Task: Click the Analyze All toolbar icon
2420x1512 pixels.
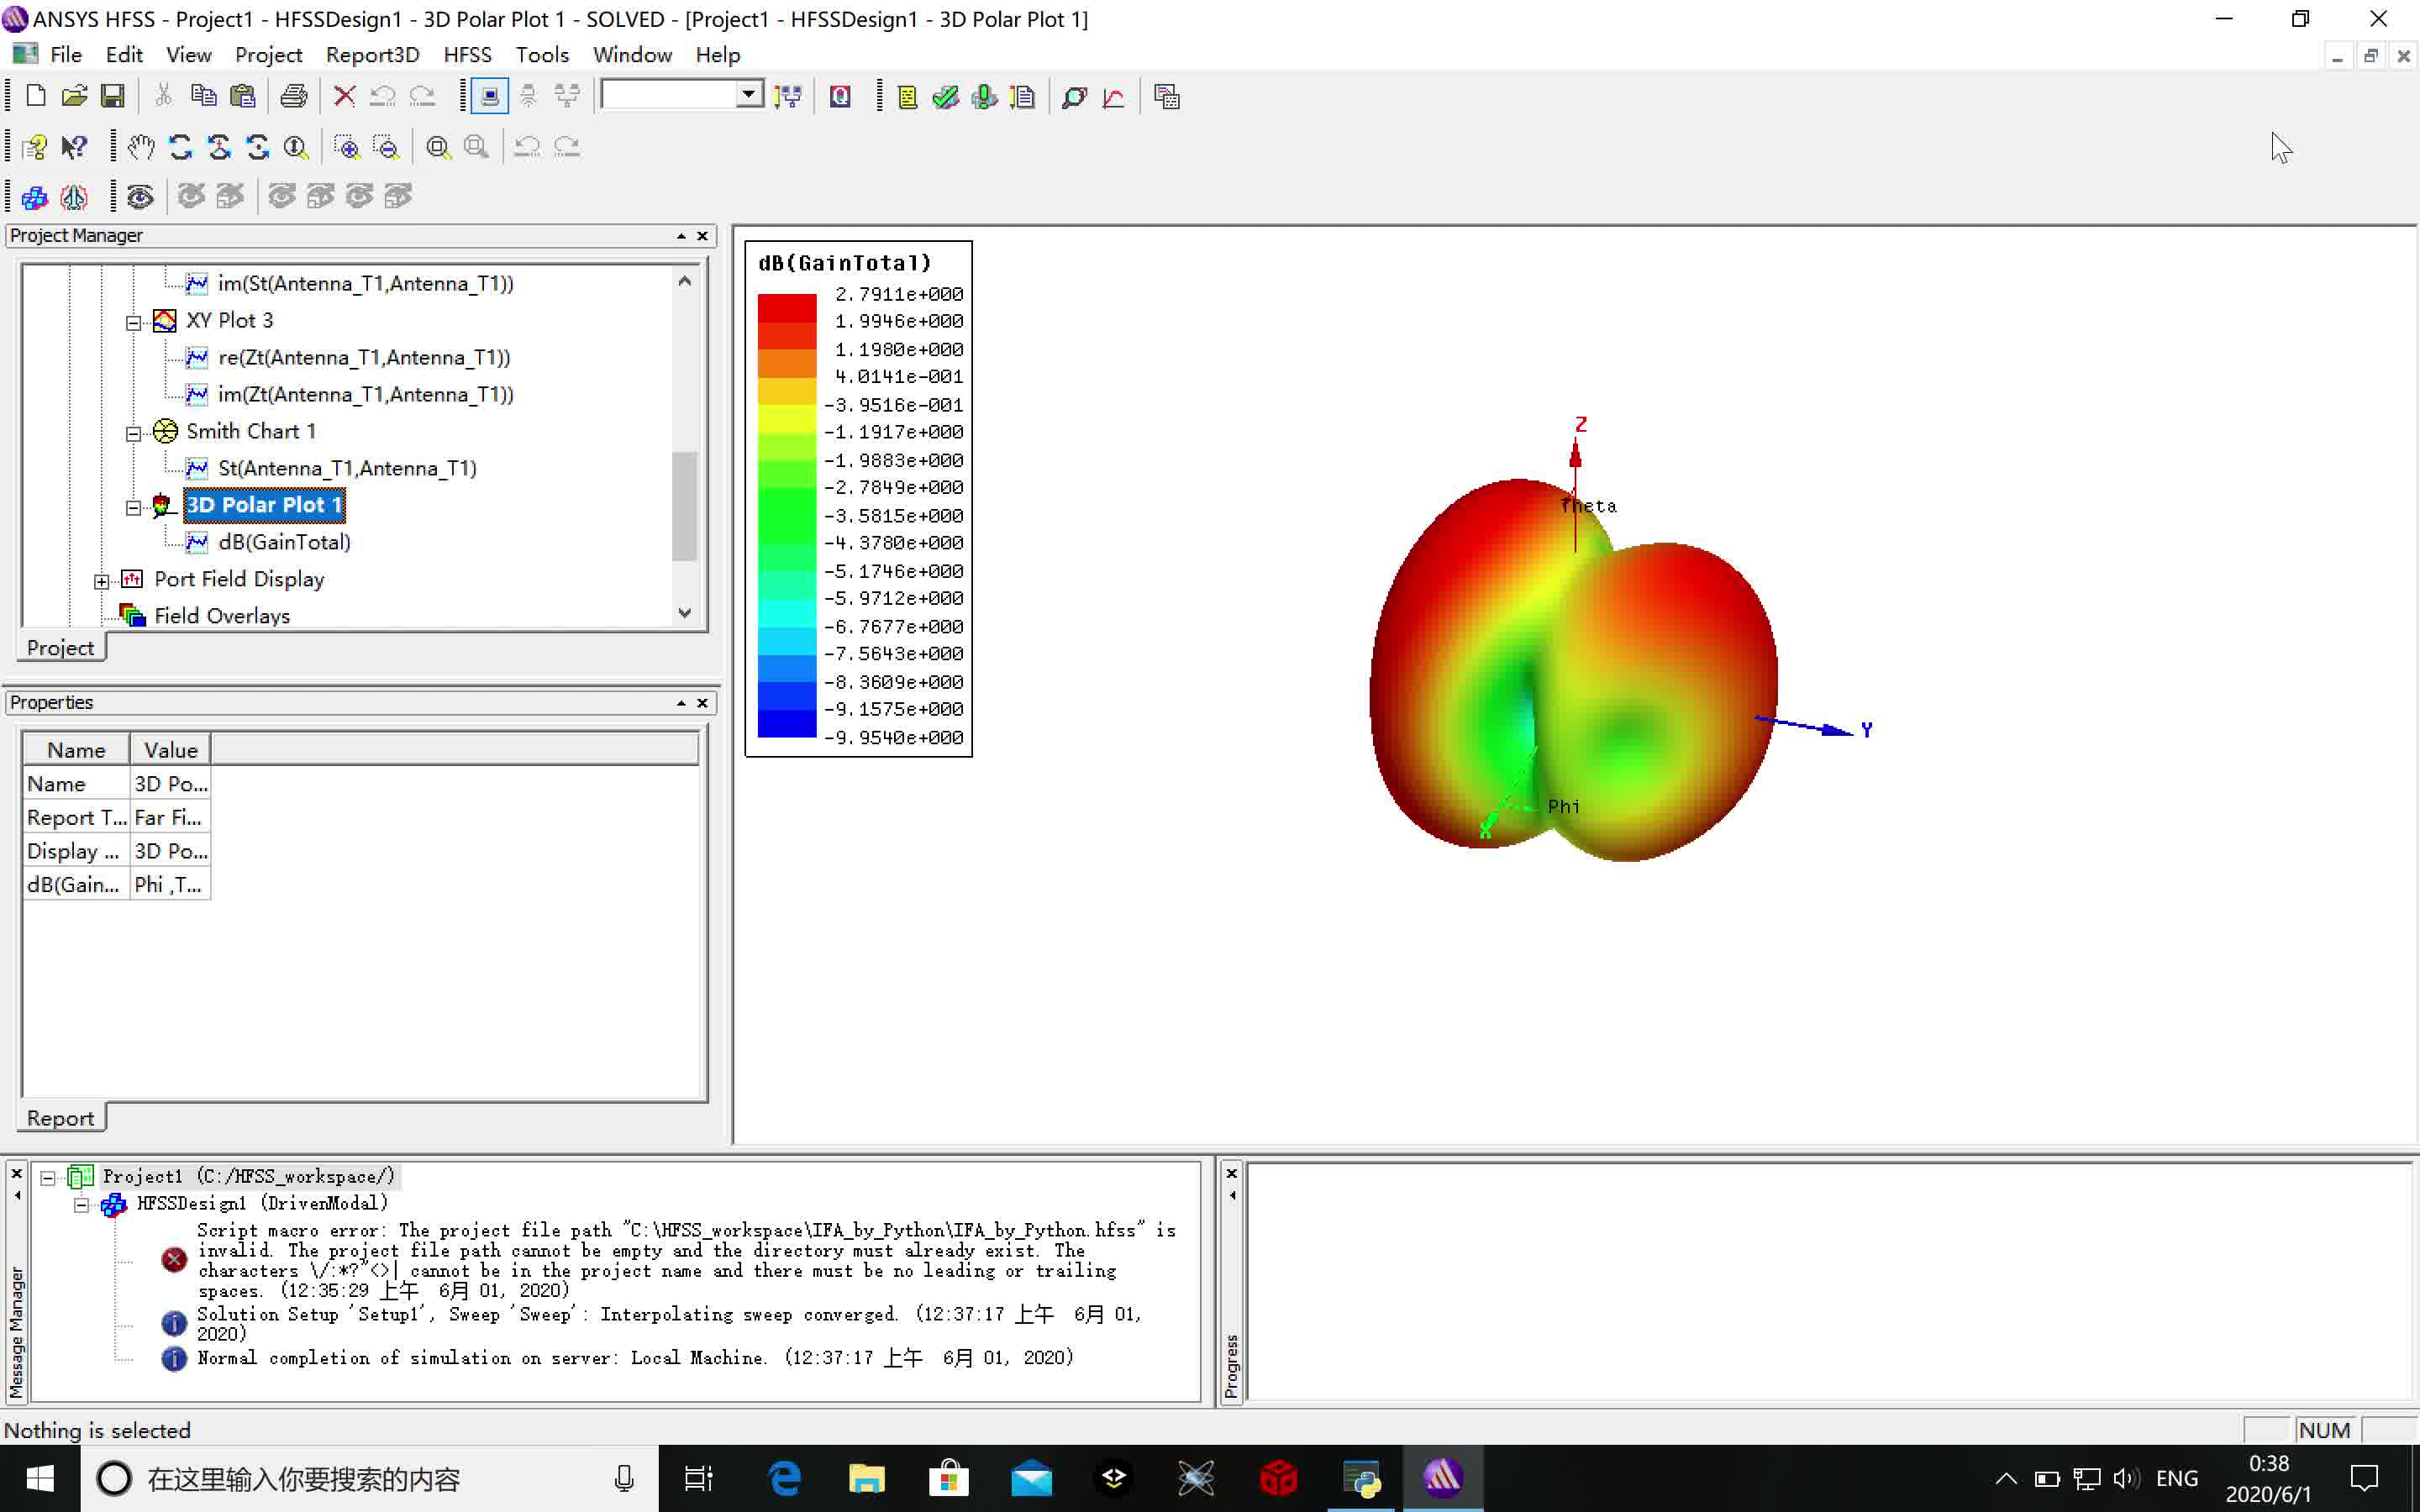Action: coord(984,97)
